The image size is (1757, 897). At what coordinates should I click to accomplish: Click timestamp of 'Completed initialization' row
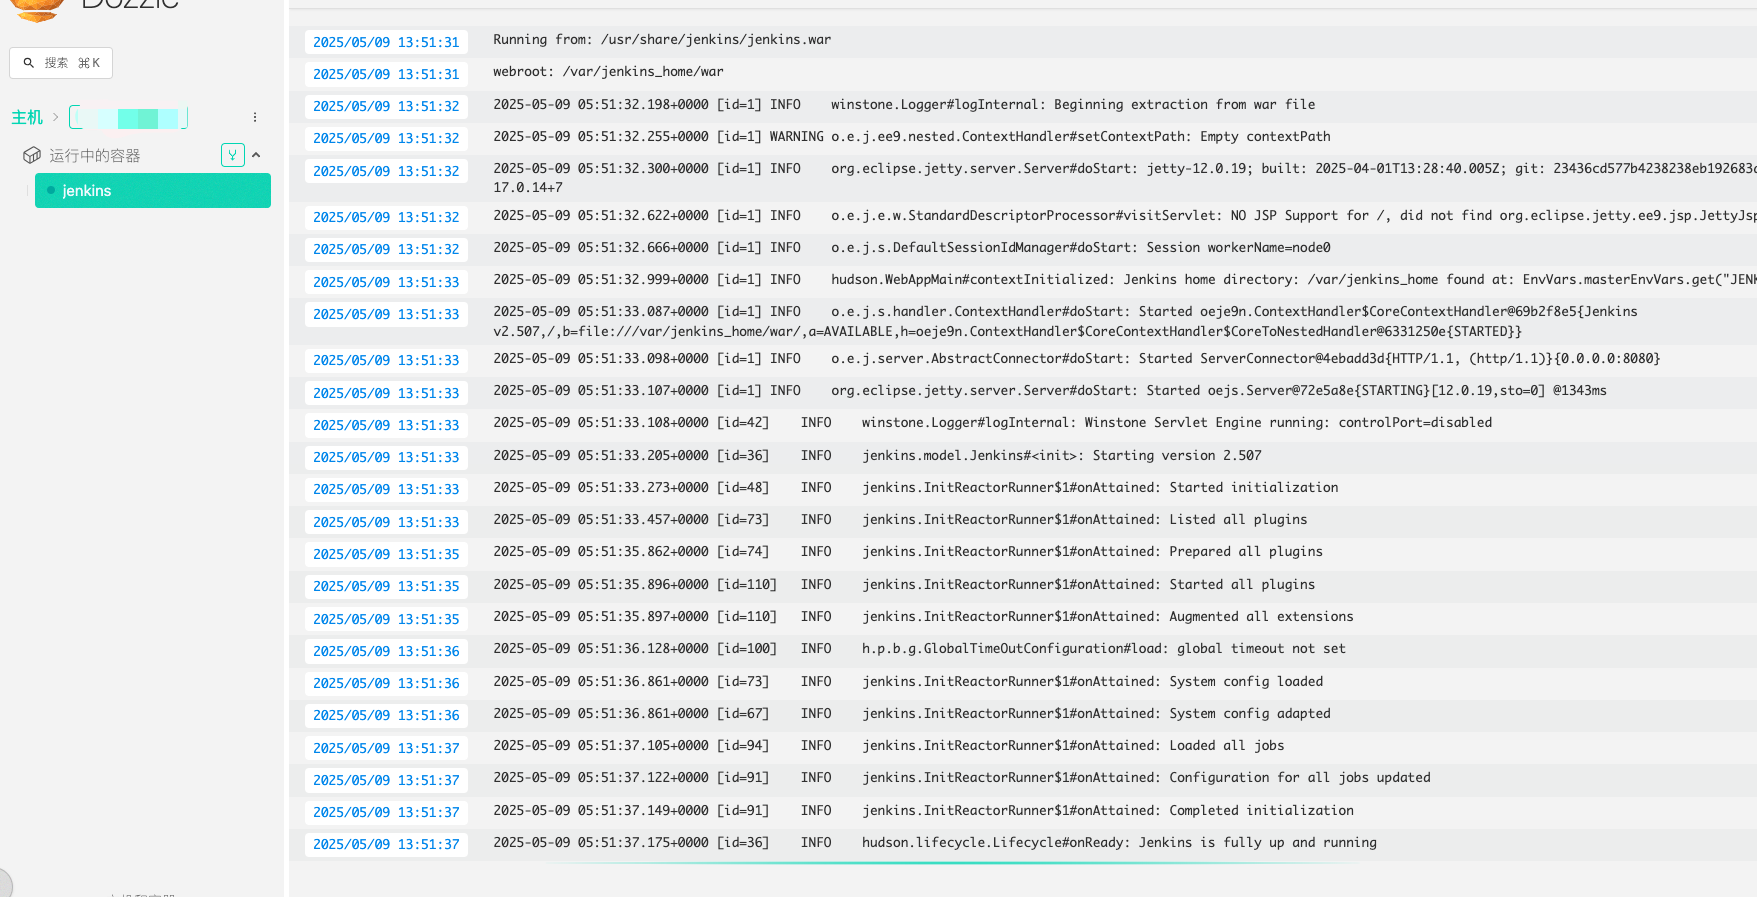pyautogui.click(x=386, y=812)
